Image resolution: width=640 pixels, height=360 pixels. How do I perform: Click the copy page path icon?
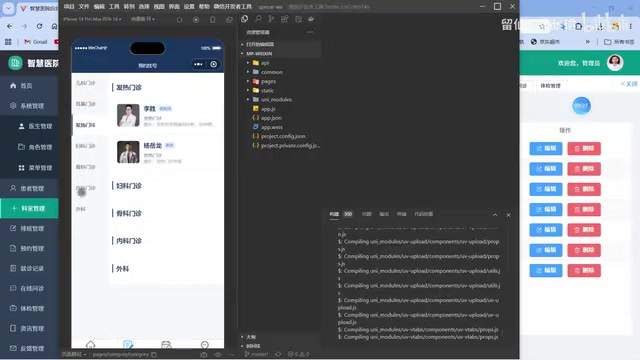click(x=154, y=354)
